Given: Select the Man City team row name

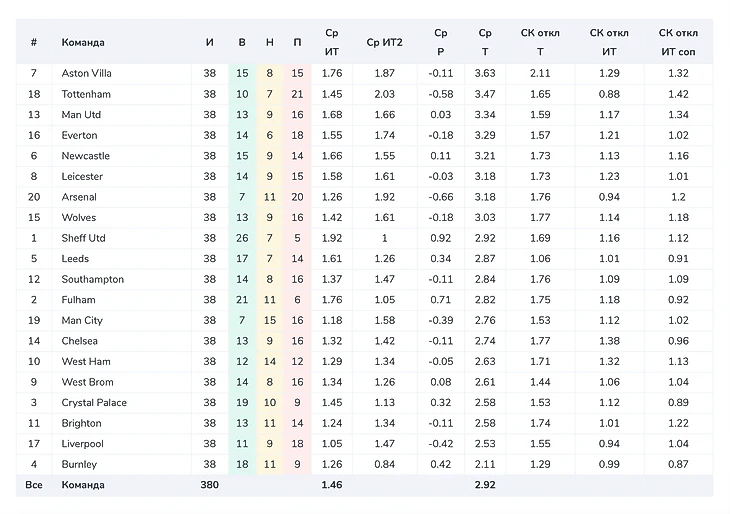Looking at the screenshot, I should point(82,320).
